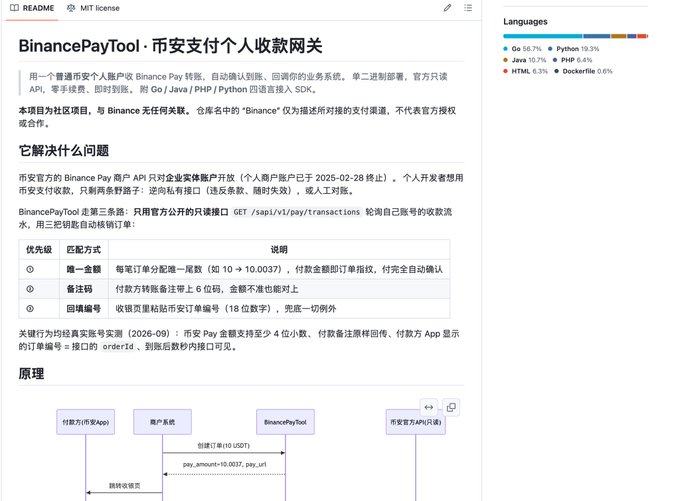Copy the diagram with the copy icon
Screen dimensions: 680x501
coord(451,407)
